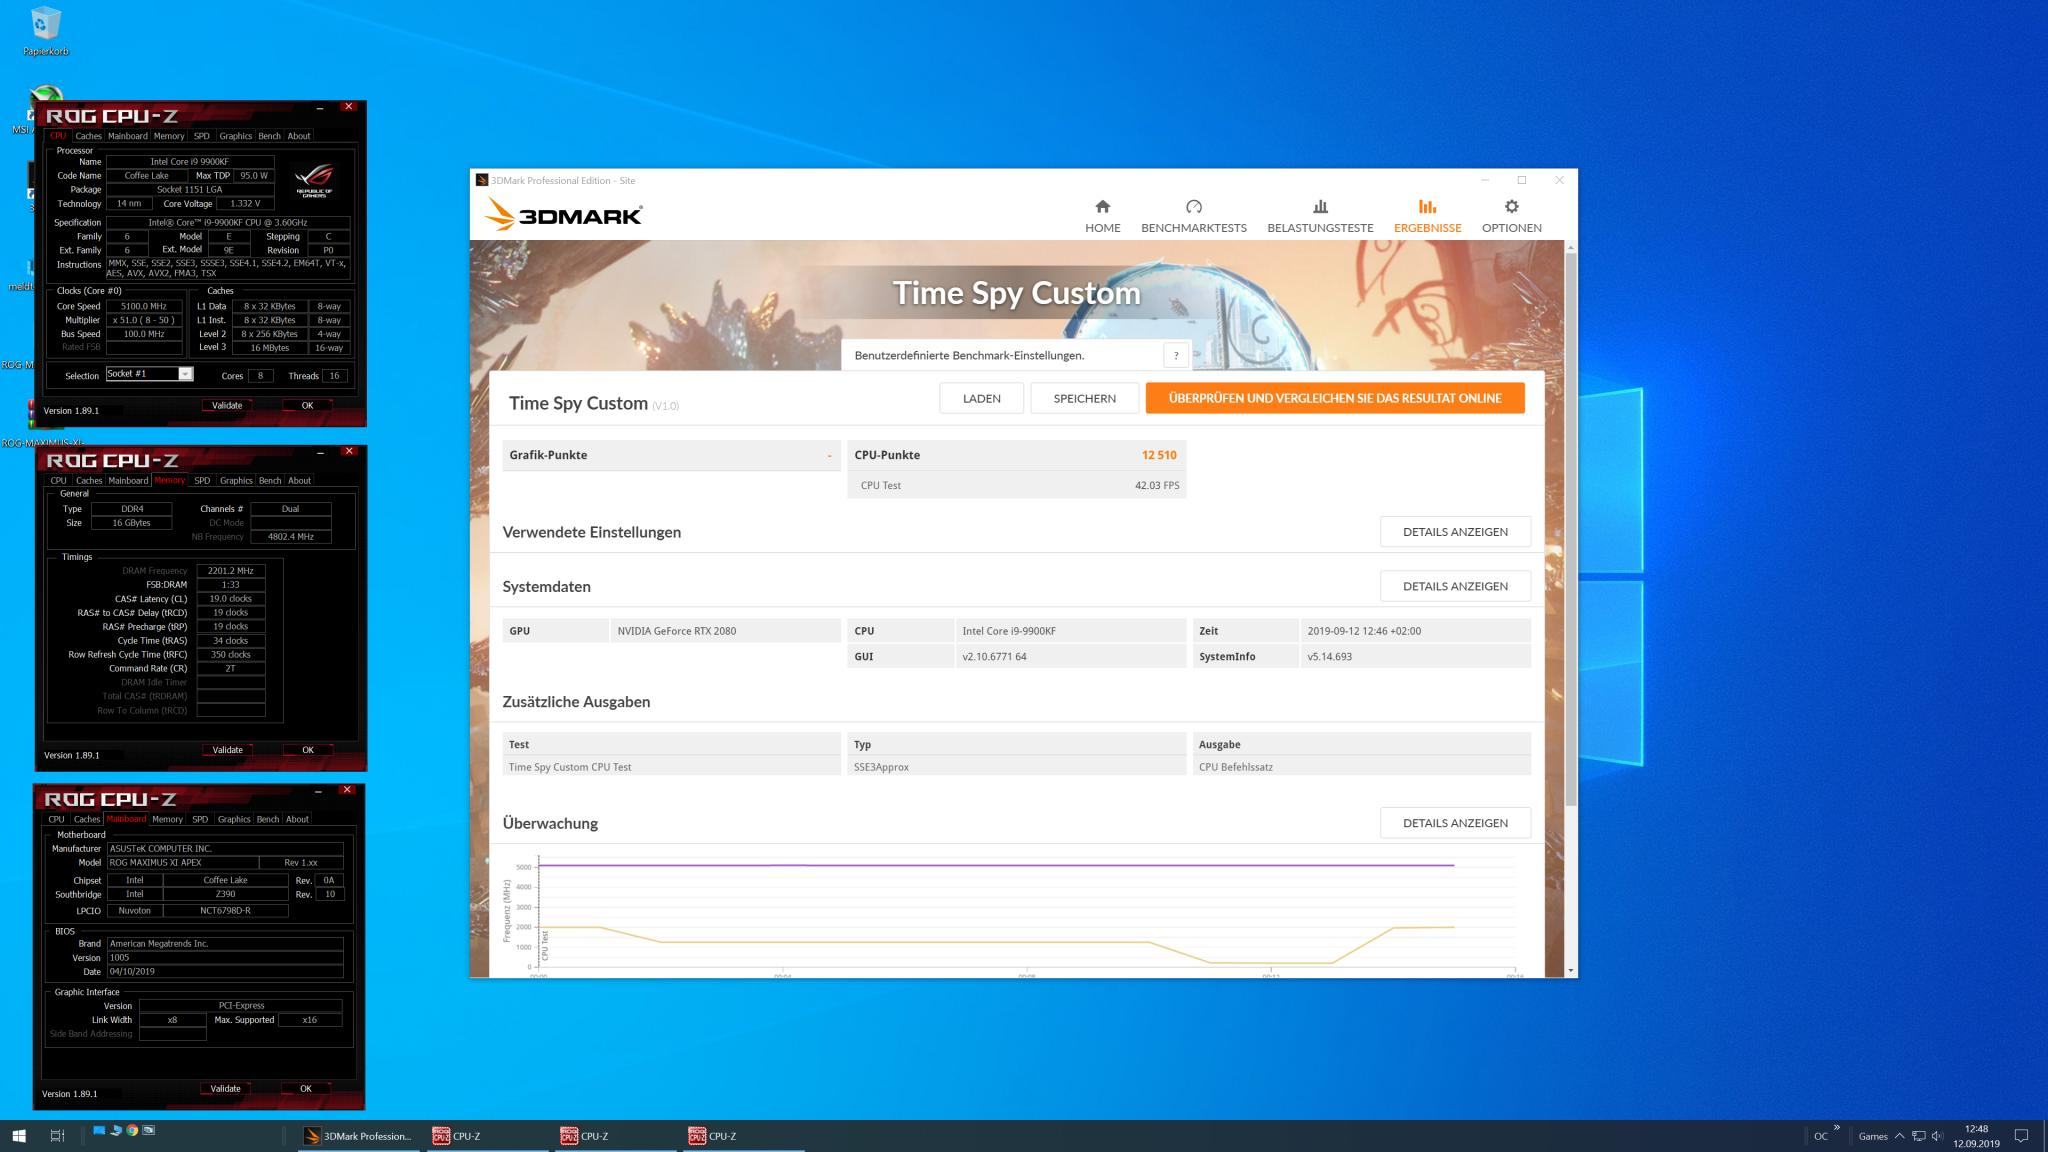Click Validate in the Memory CPU-Z window

pos(227,750)
